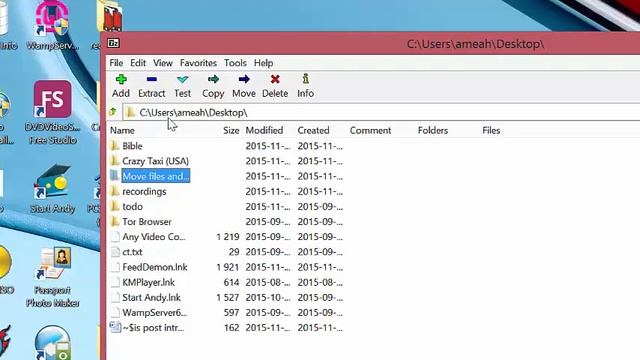Select the KMPlayer.lnk file
Screen dimensions: 640x360
click(149, 282)
